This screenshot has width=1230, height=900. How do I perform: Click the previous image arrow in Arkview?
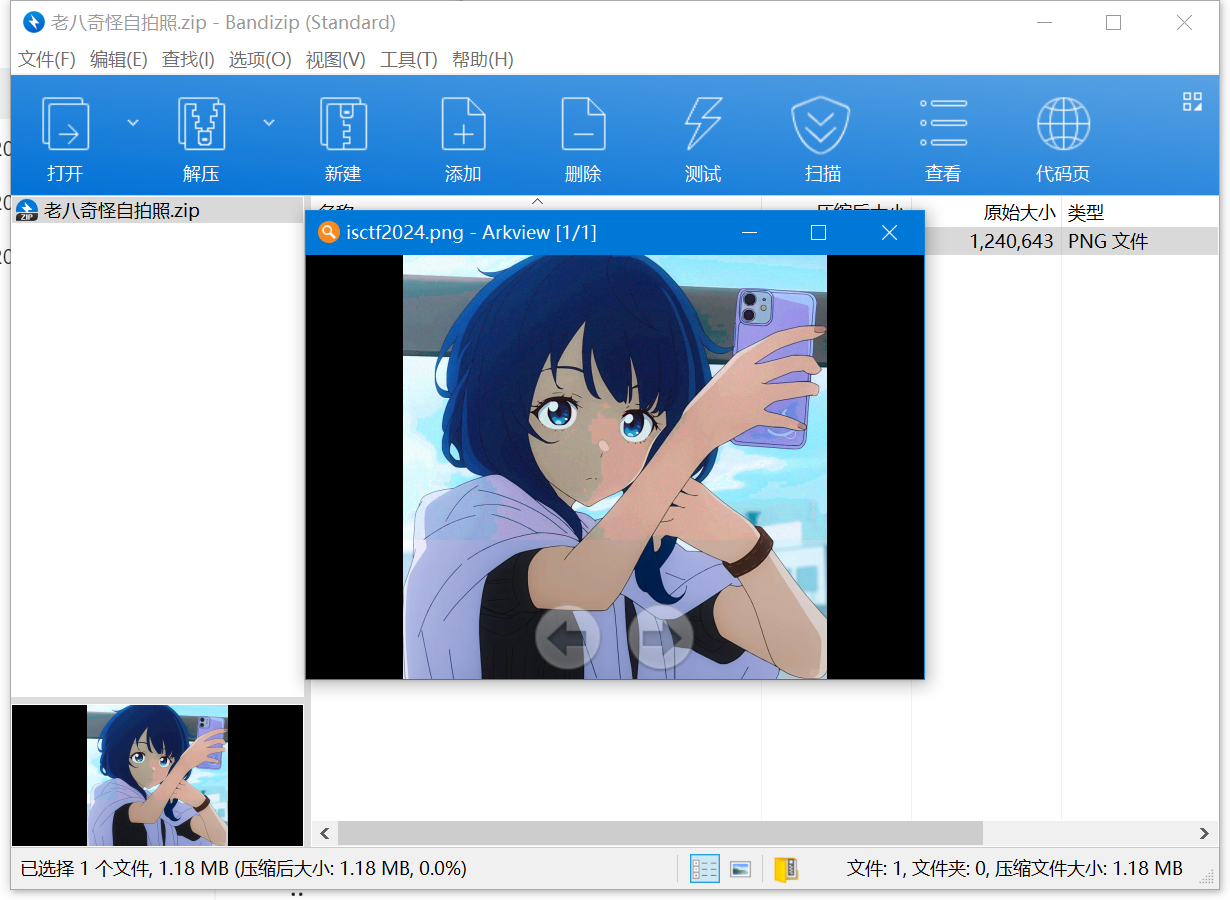tap(567, 637)
